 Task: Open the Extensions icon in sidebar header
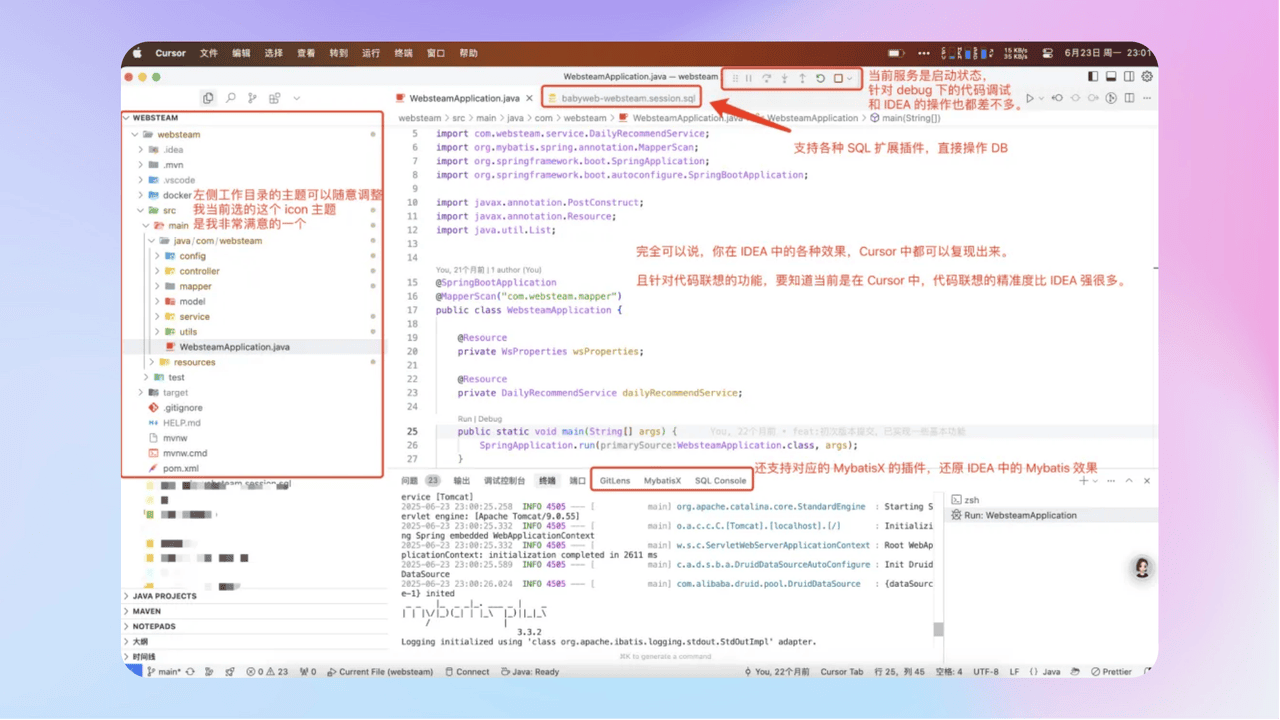[x=274, y=98]
